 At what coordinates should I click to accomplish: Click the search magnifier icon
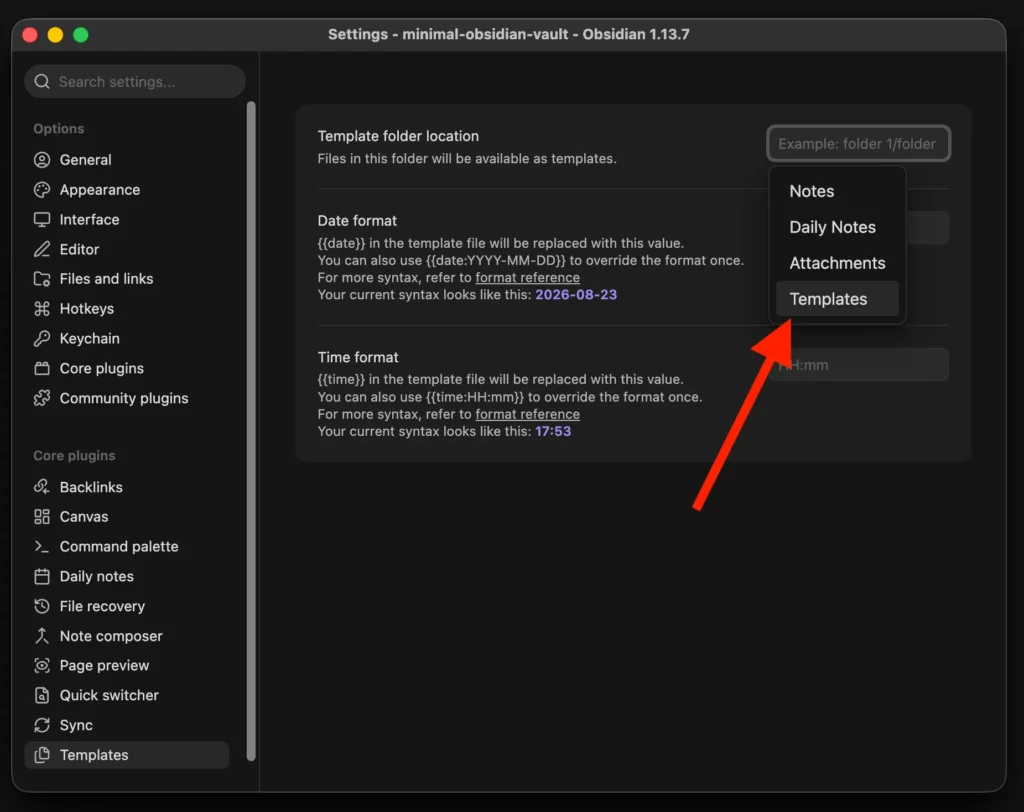pos(42,82)
